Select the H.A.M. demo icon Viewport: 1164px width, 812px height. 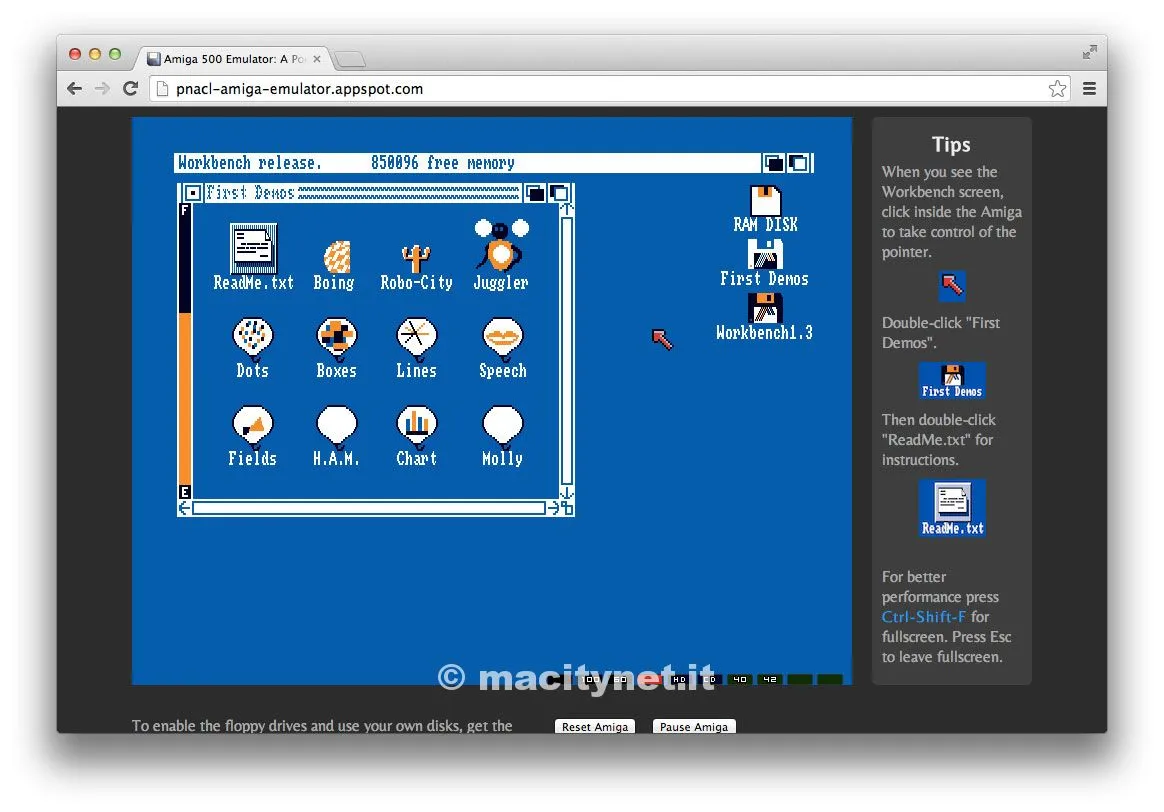coord(335,430)
